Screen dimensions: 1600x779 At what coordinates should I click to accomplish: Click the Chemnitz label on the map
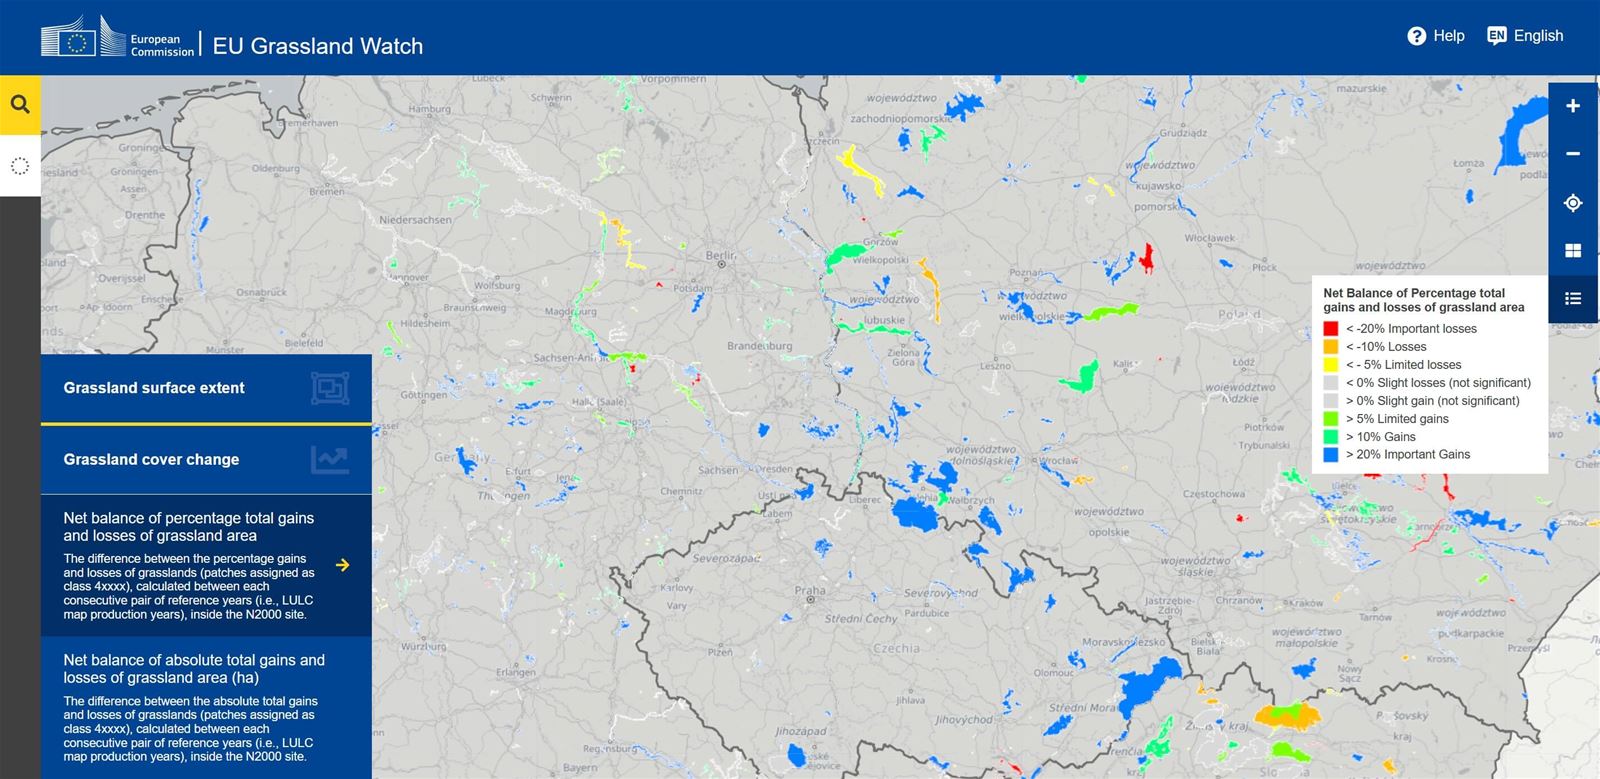(x=681, y=491)
